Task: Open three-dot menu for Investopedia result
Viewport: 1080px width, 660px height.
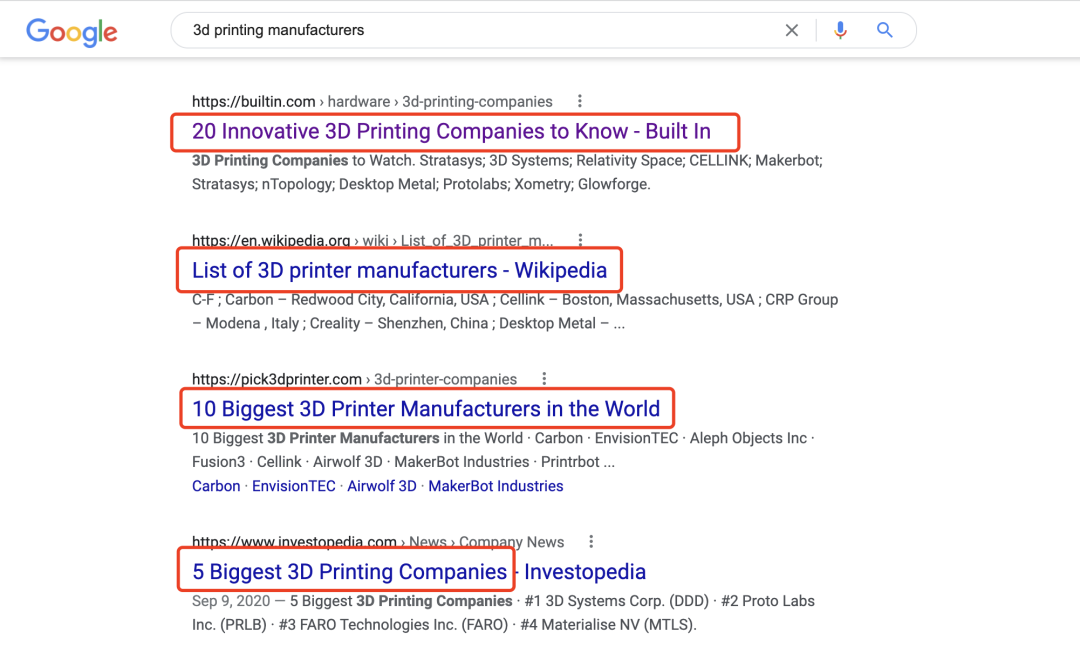Action: [x=591, y=542]
